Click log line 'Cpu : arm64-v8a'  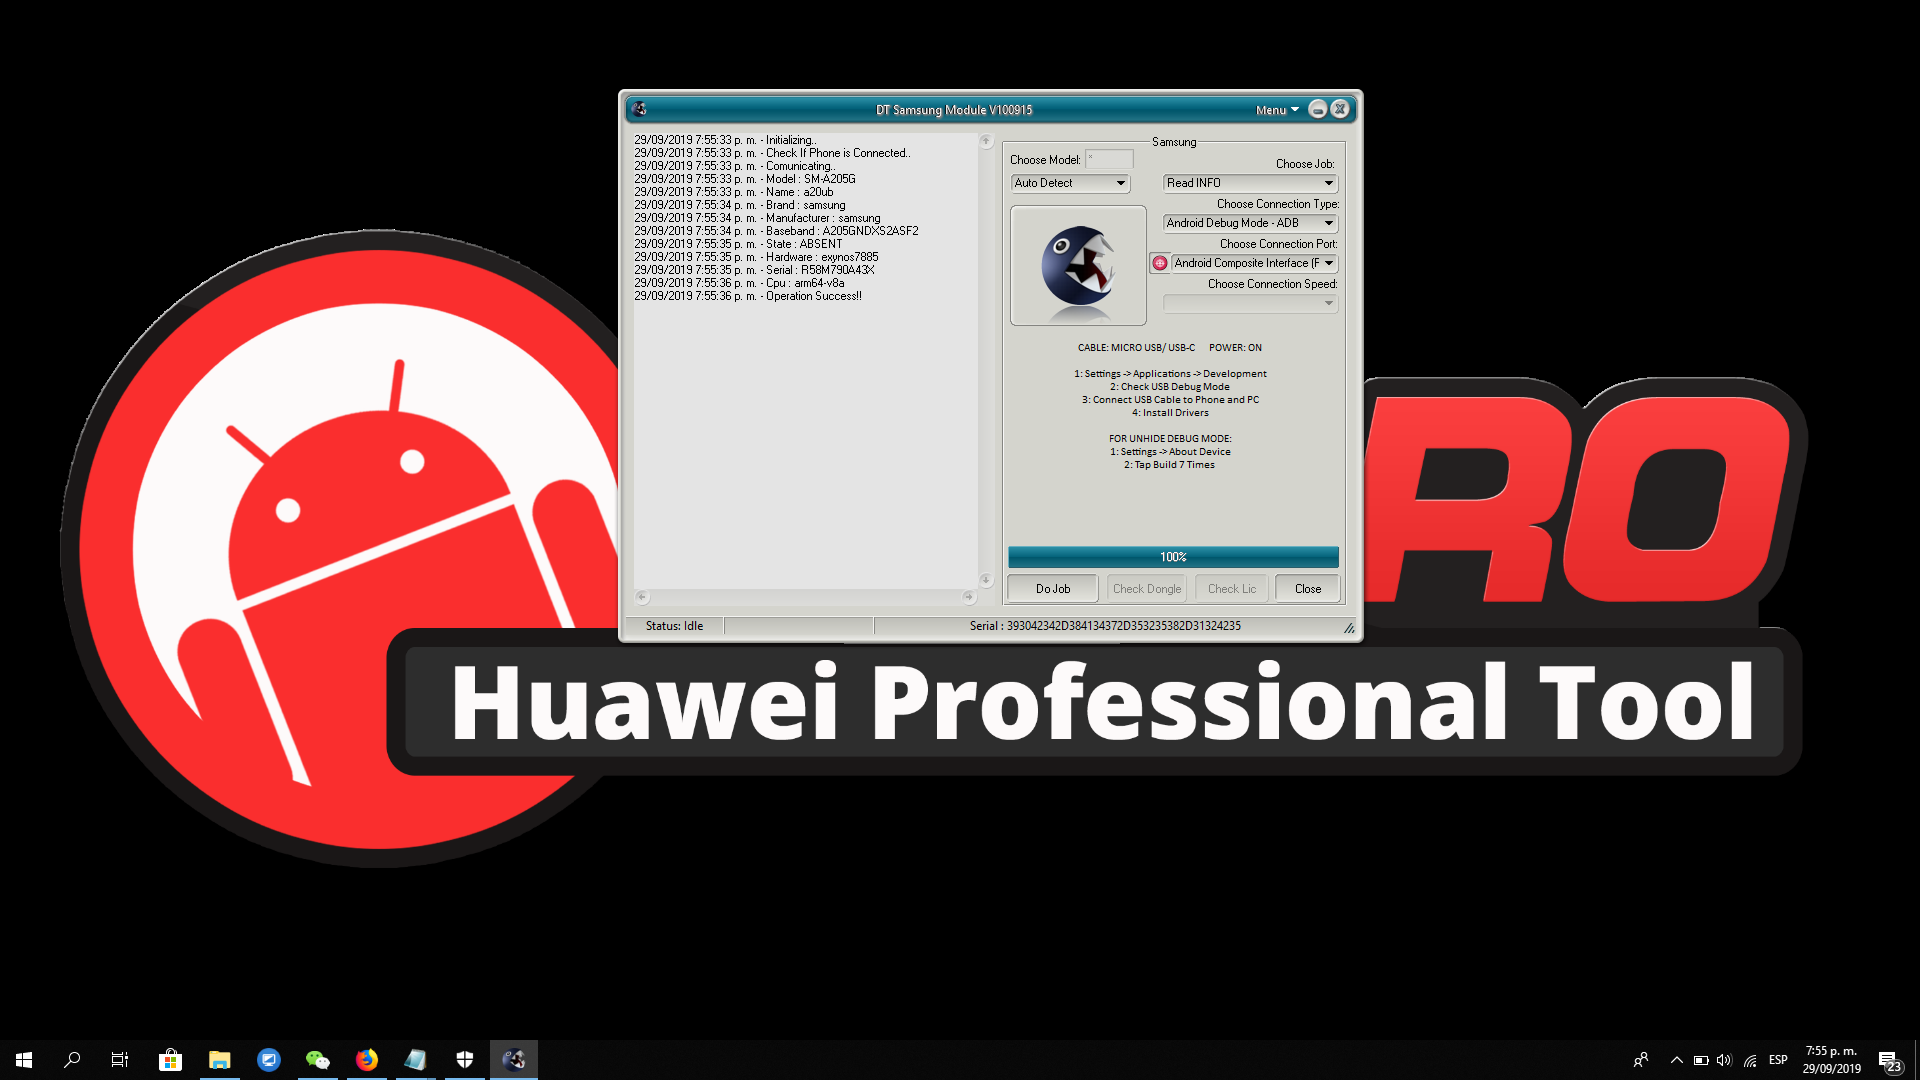739,283
